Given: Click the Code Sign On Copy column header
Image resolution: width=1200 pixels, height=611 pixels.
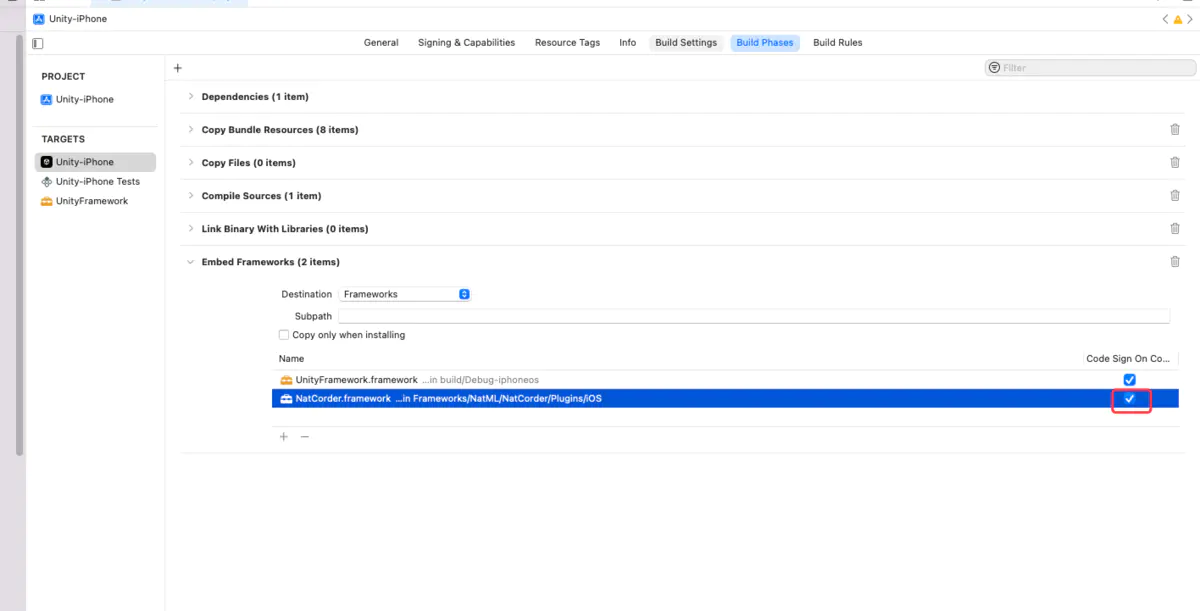Looking at the screenshot, I should coord(1128,359).
